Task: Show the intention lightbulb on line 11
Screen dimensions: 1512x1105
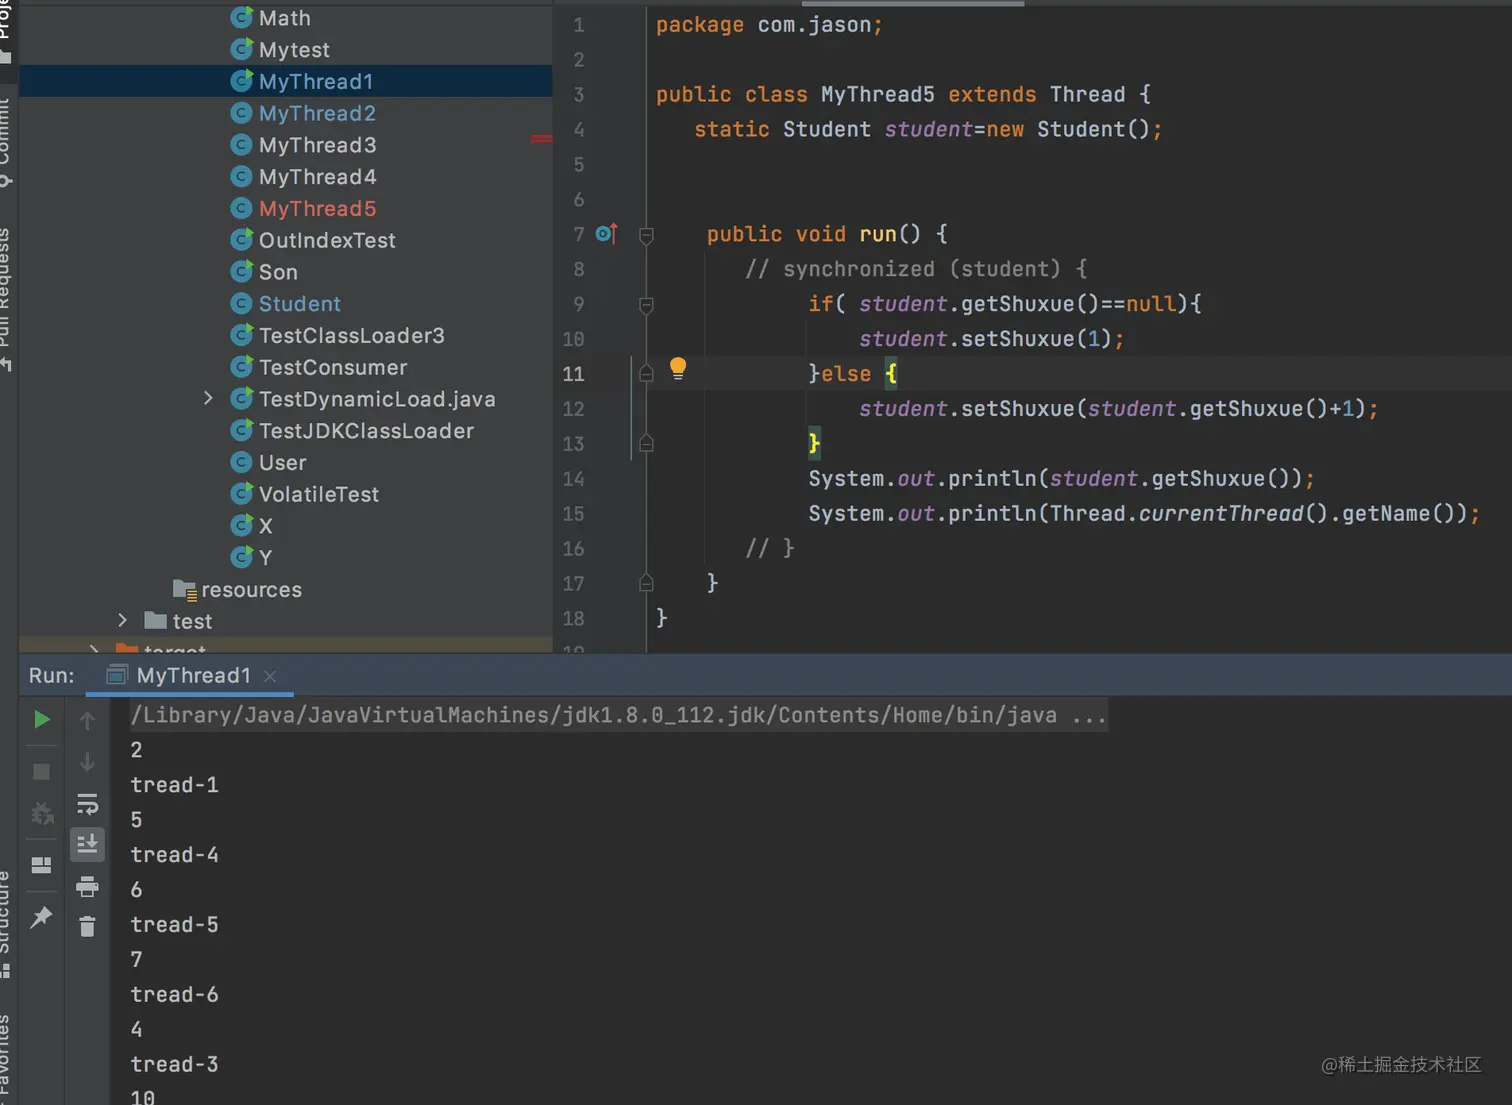Action: 678,368
